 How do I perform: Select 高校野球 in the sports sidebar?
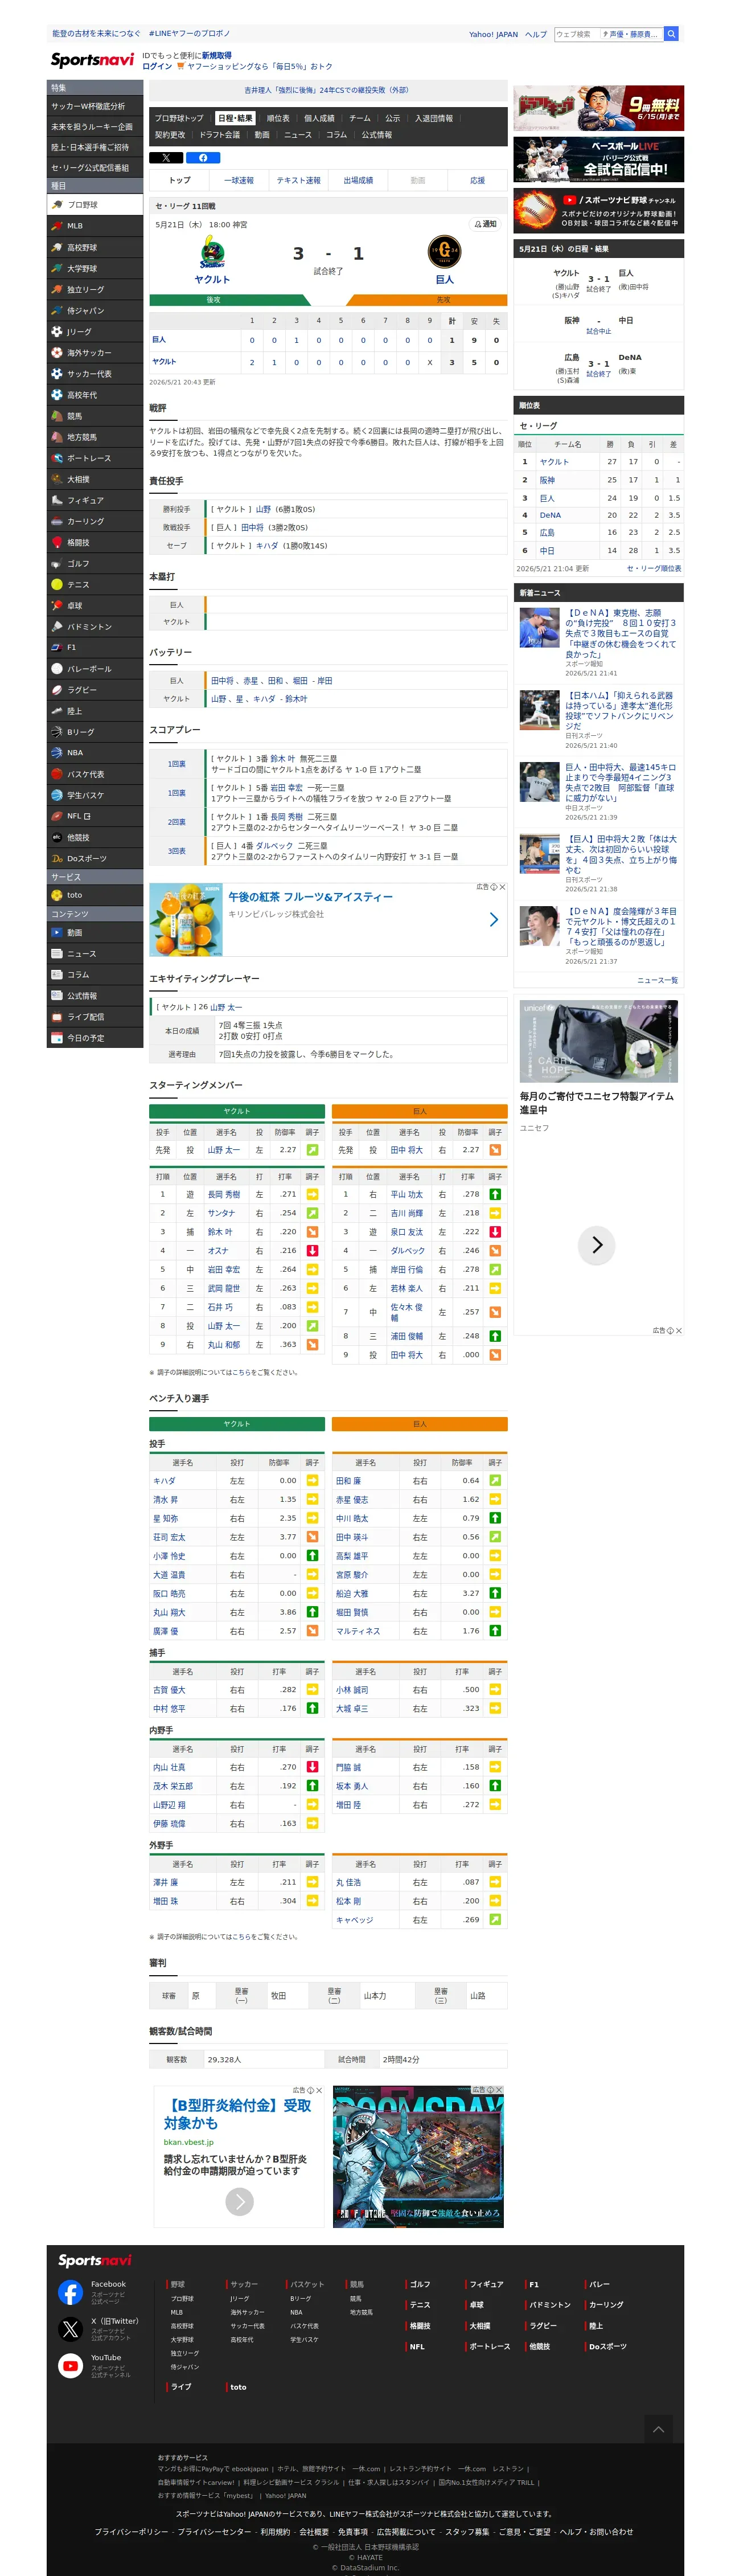pyautogui.click(x=95, y=247)
